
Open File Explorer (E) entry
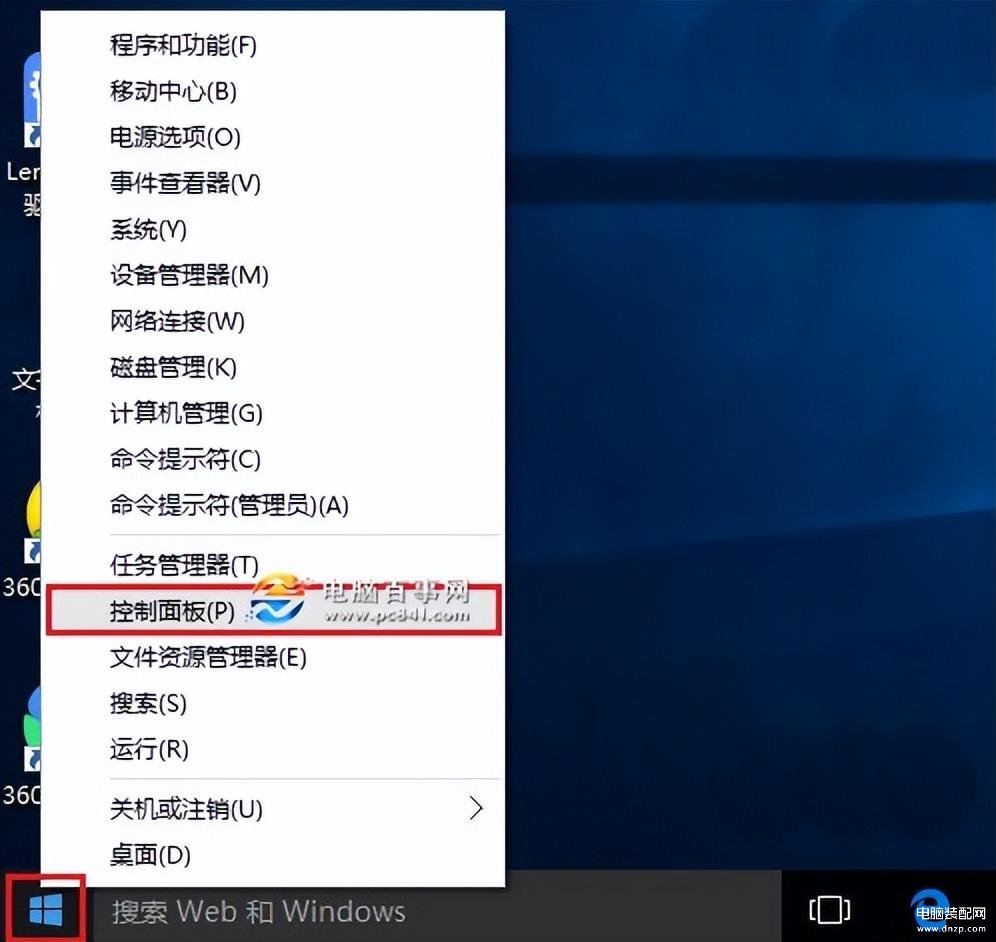point(273,657)
